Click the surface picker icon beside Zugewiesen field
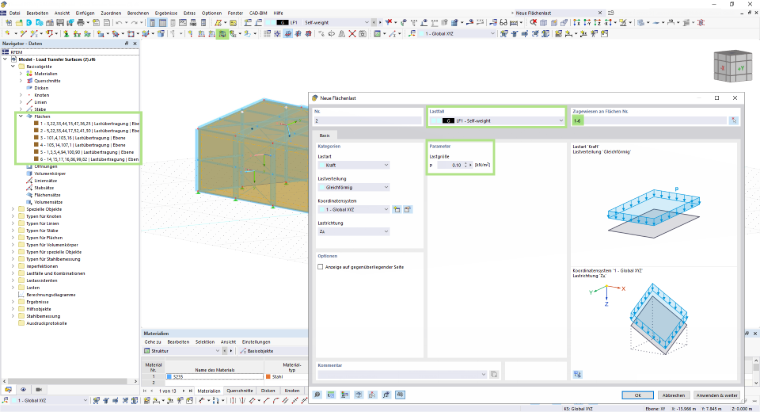760x412 pixels. [x=733, y=121]
